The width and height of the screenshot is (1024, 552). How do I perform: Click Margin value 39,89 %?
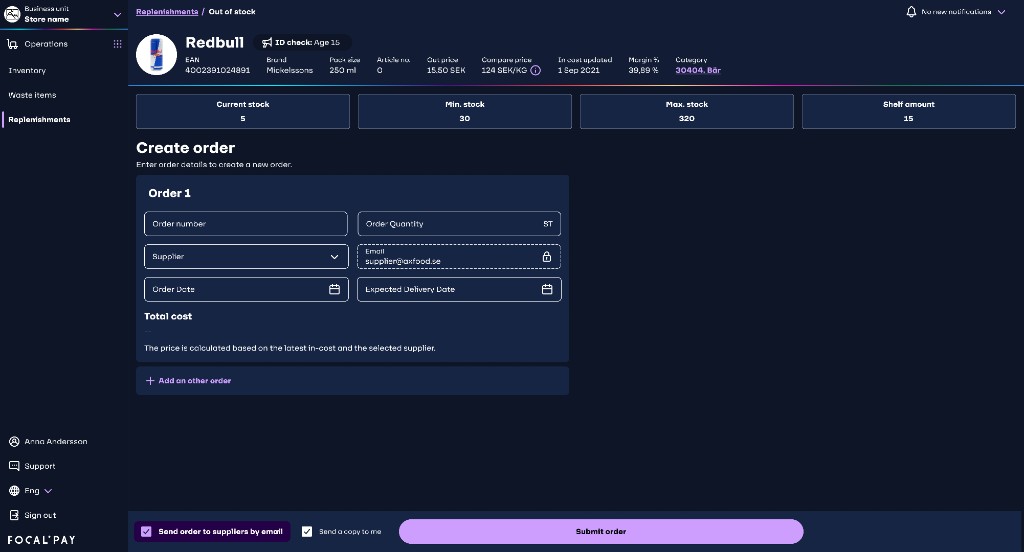coord(643,71)
